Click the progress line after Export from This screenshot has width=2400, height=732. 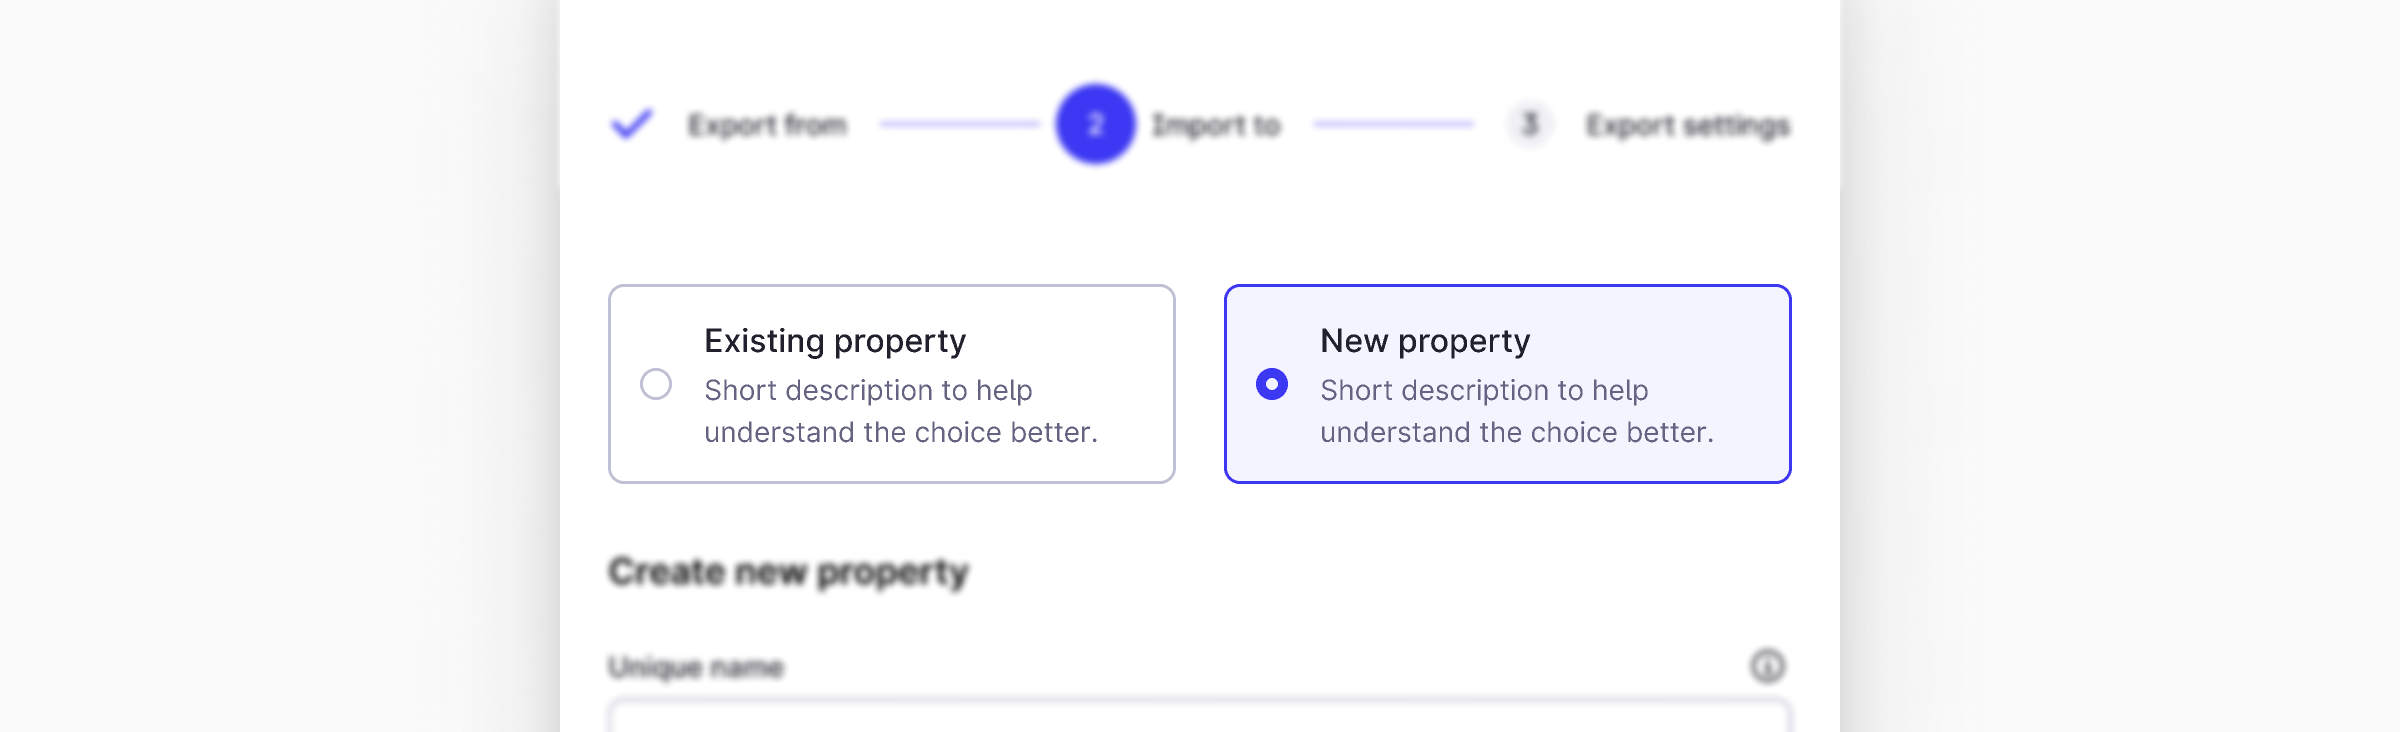[960, 124]
